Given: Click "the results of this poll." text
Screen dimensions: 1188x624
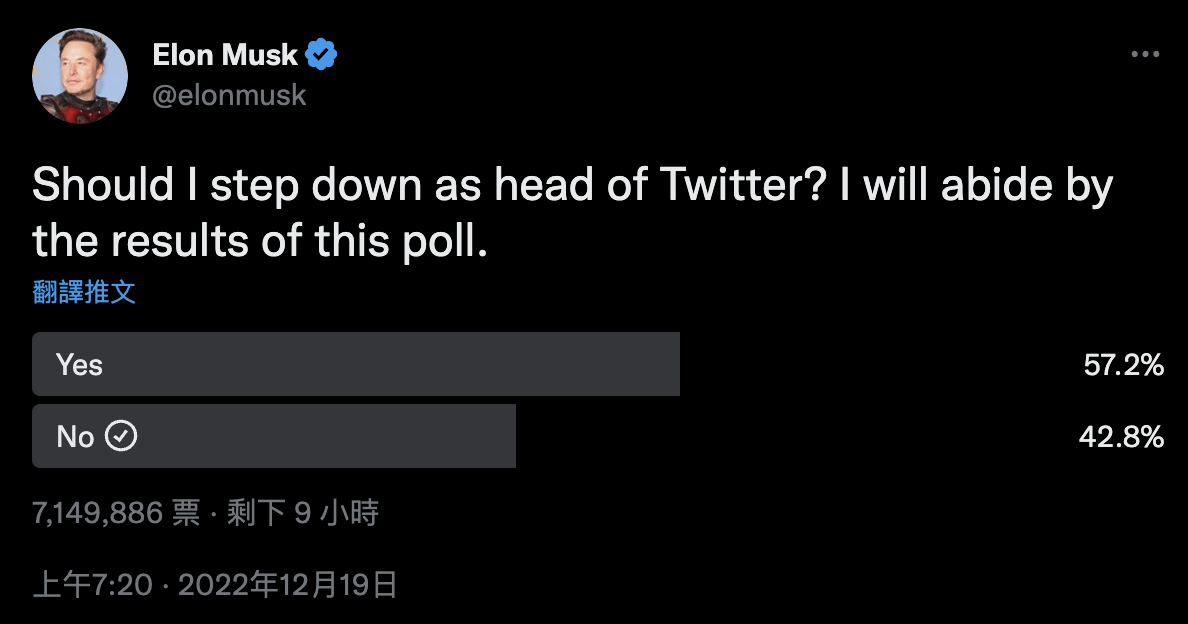Looking at the screenshot, I should coord(260,241).
